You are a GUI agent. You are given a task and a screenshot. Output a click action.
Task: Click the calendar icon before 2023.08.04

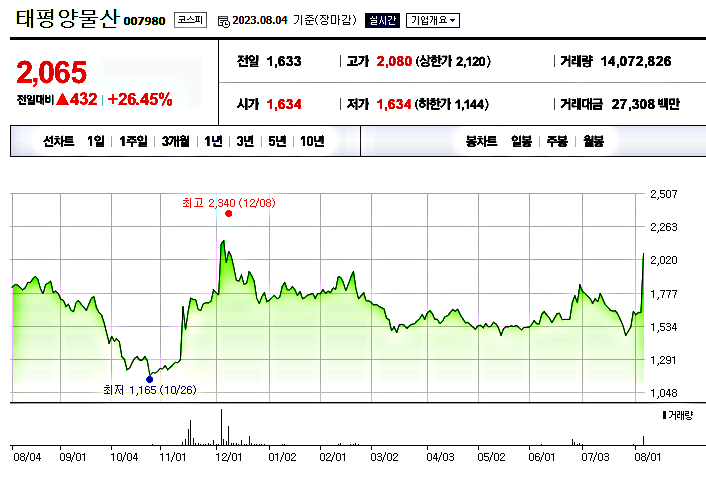224,21
